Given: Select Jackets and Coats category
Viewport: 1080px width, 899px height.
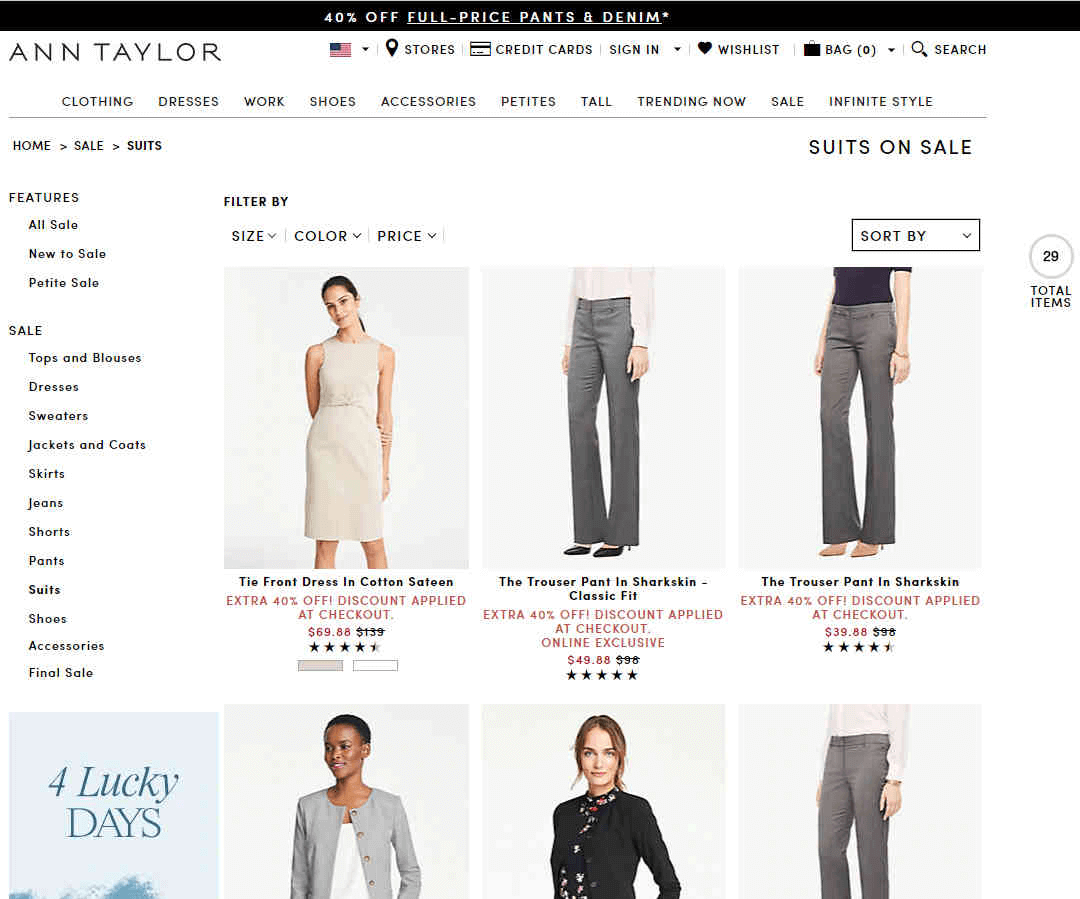Looking at the screenshot, I should [87, 445].
